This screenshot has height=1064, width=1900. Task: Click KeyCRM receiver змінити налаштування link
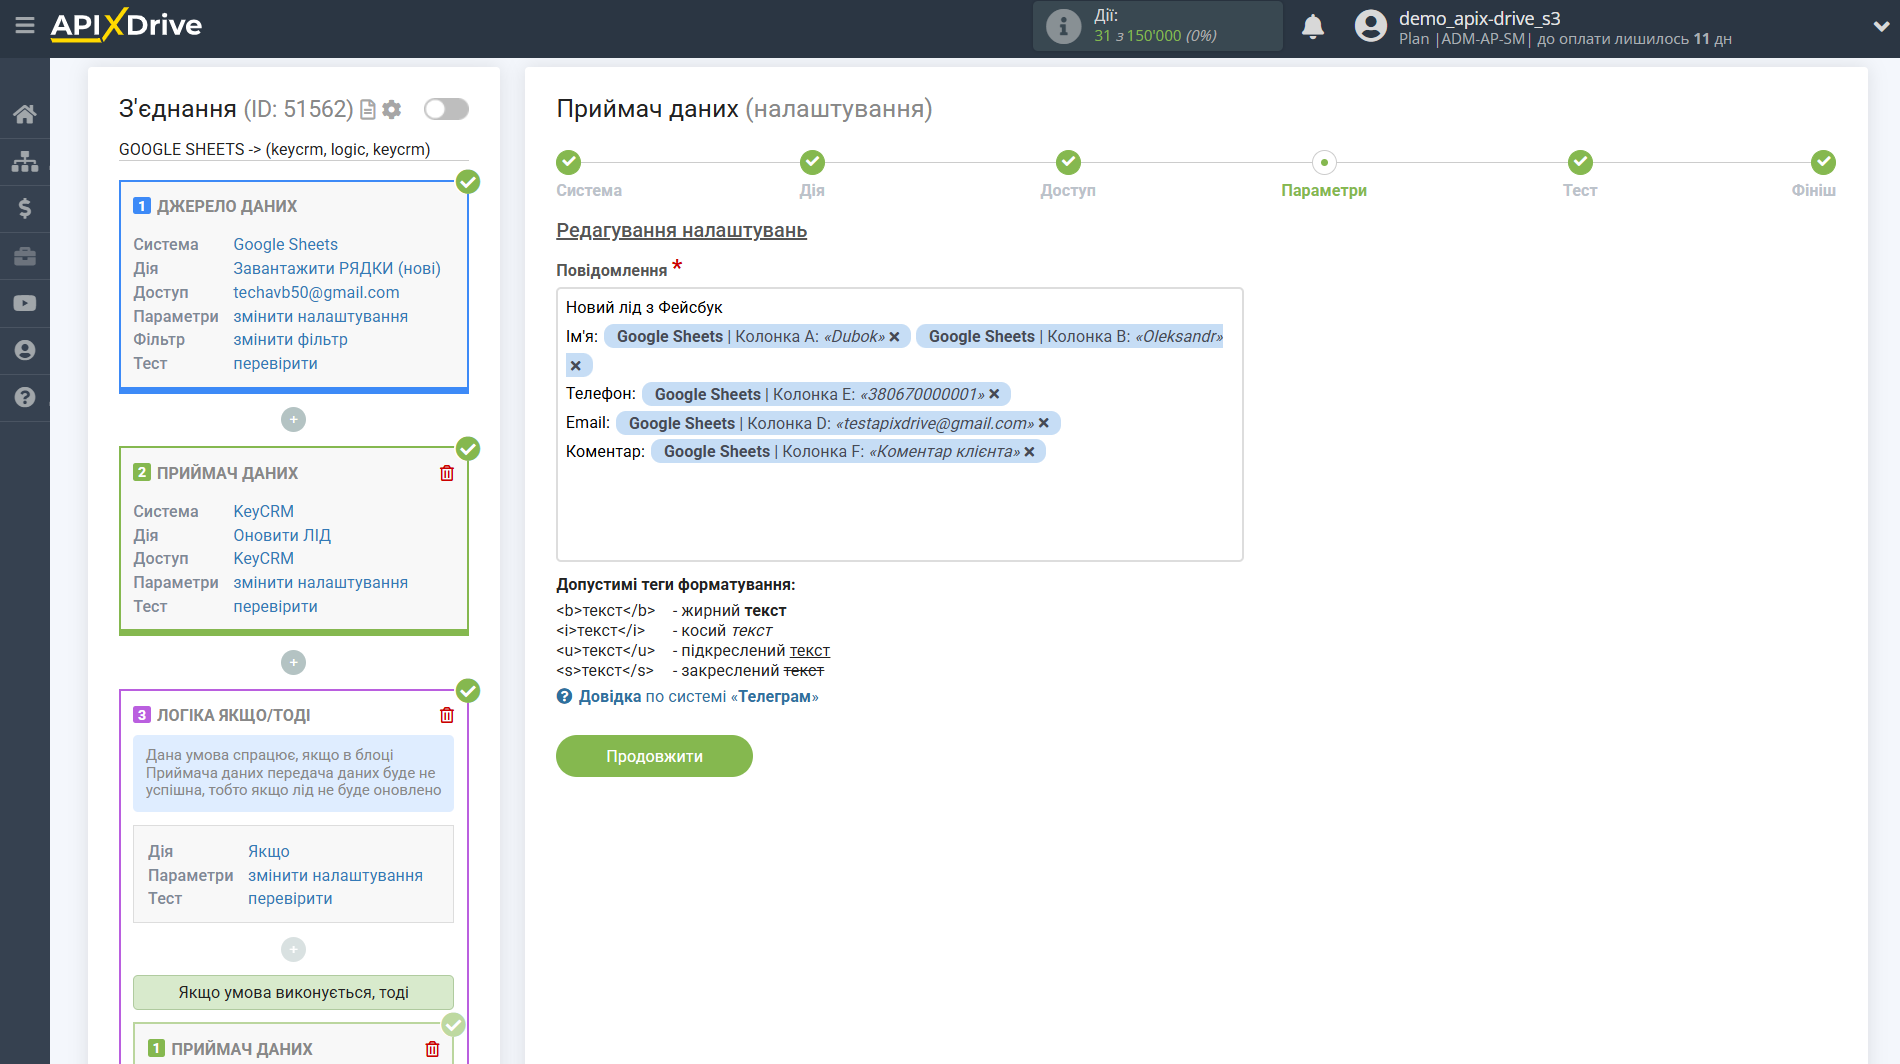tap(320, 583)
